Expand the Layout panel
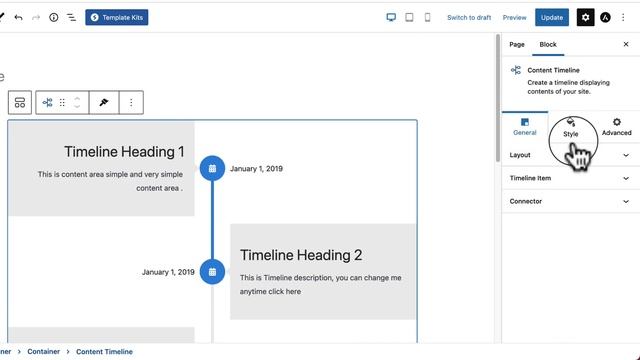 [x=570, y=155]
